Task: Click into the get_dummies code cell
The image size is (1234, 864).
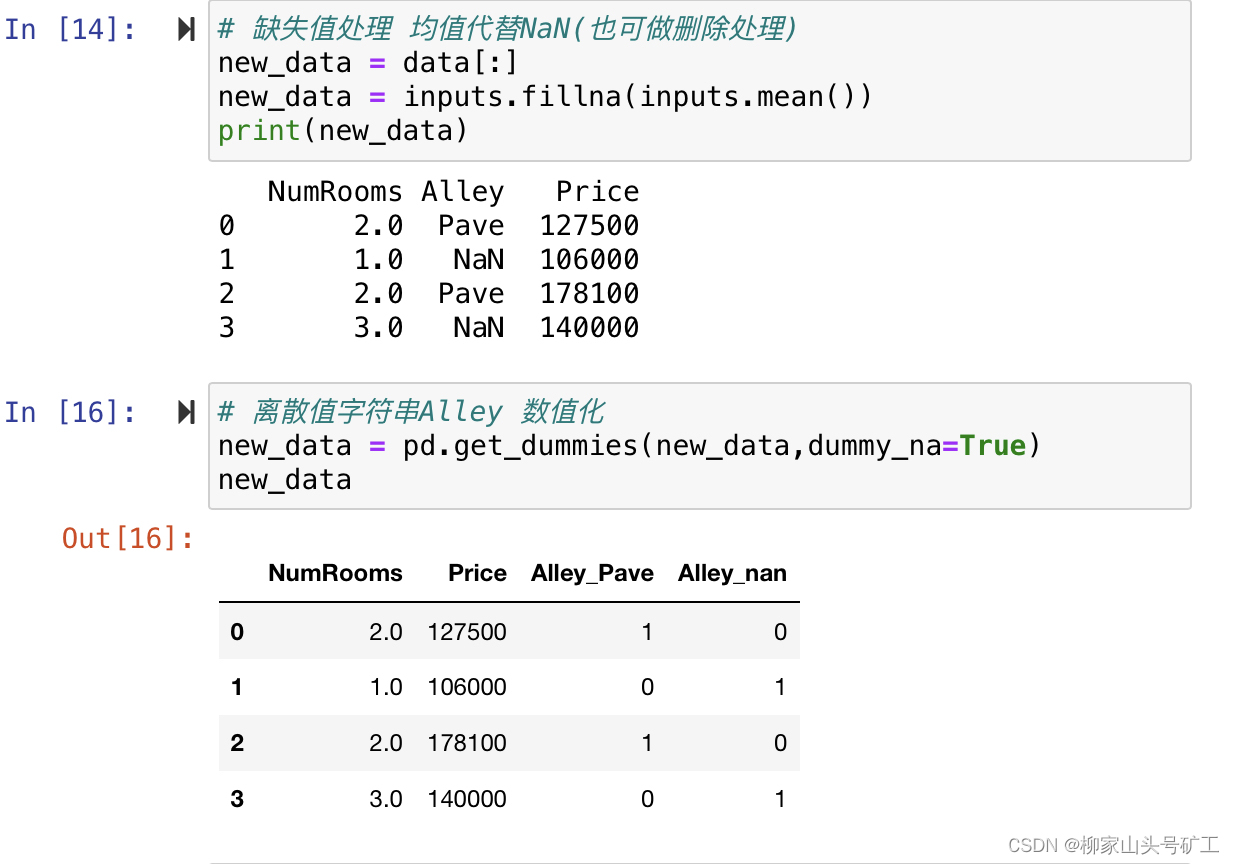Action: point(700,446)
